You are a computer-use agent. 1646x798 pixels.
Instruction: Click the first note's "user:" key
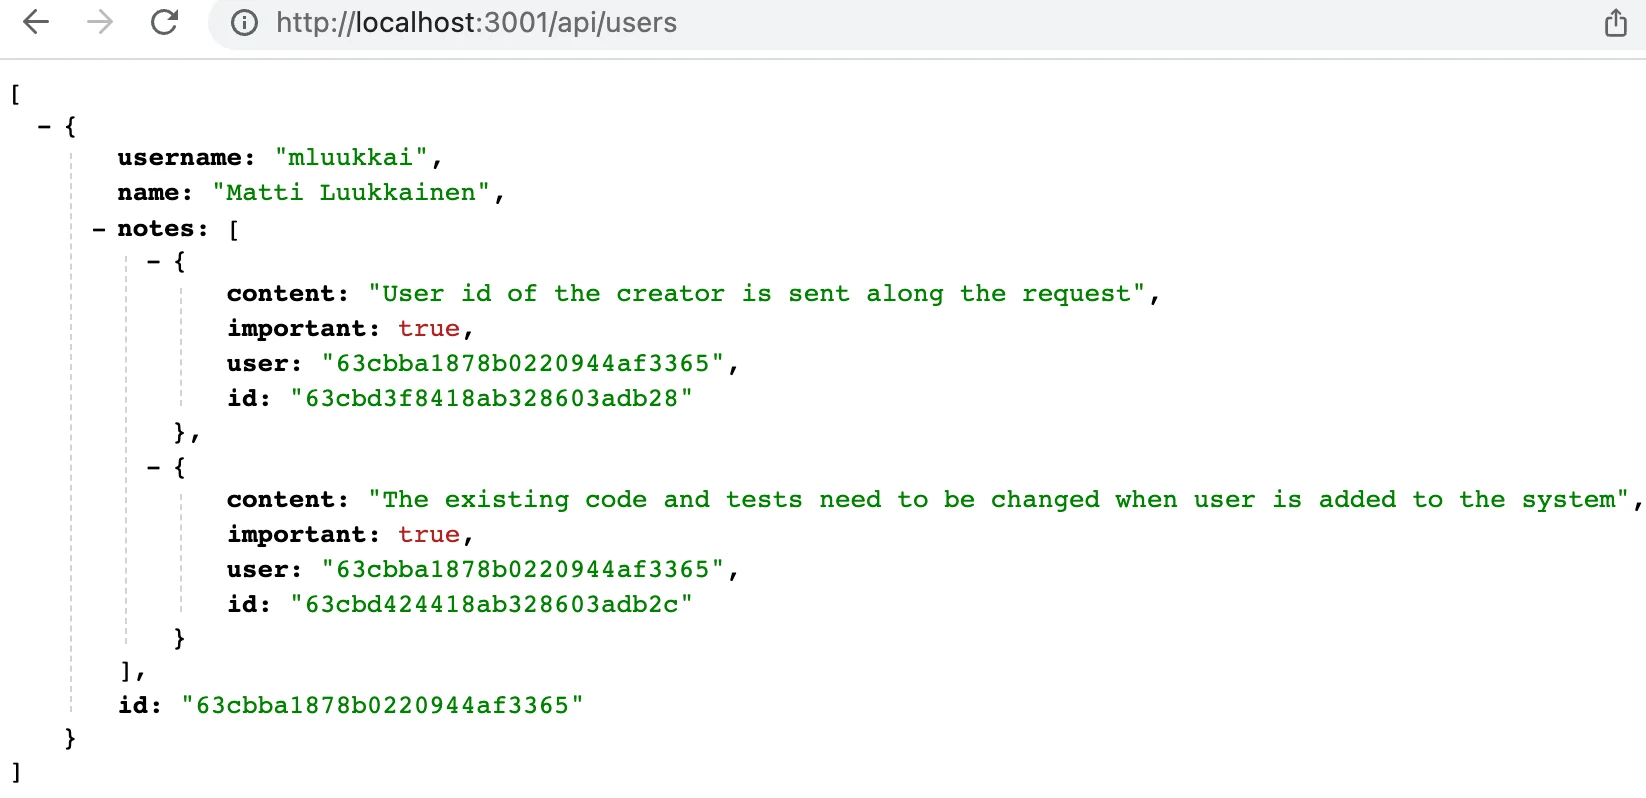point(265,364)
